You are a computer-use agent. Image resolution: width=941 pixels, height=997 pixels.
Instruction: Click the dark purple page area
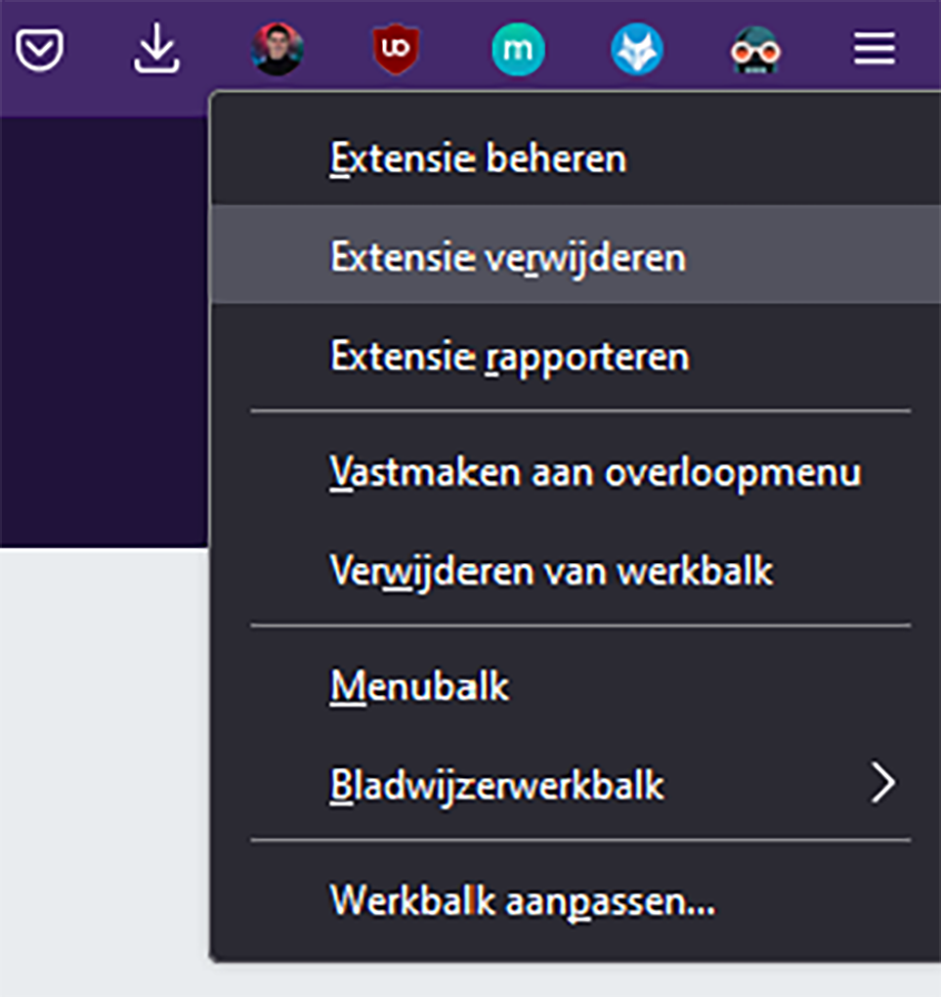coord(104,331)
